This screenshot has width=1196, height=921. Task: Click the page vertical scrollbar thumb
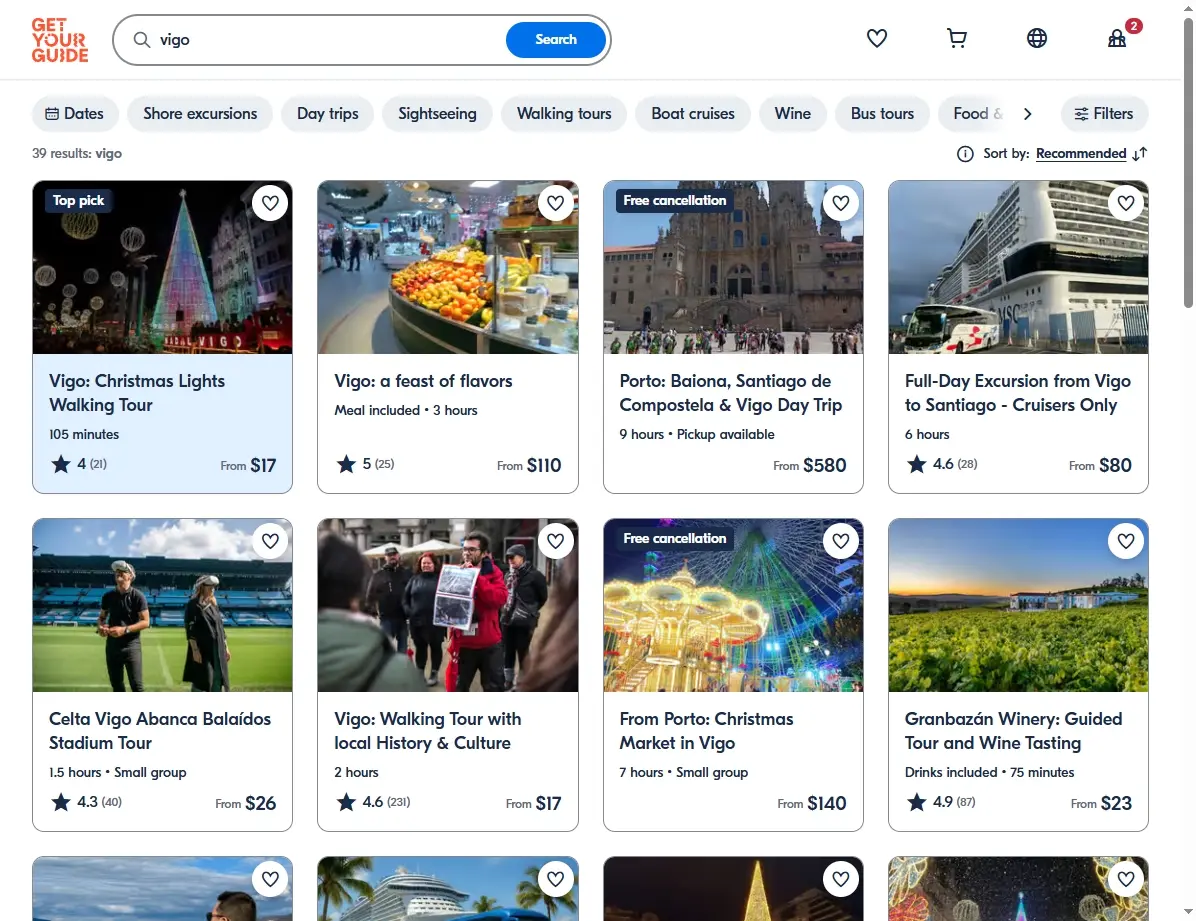tap(1188, 163)
